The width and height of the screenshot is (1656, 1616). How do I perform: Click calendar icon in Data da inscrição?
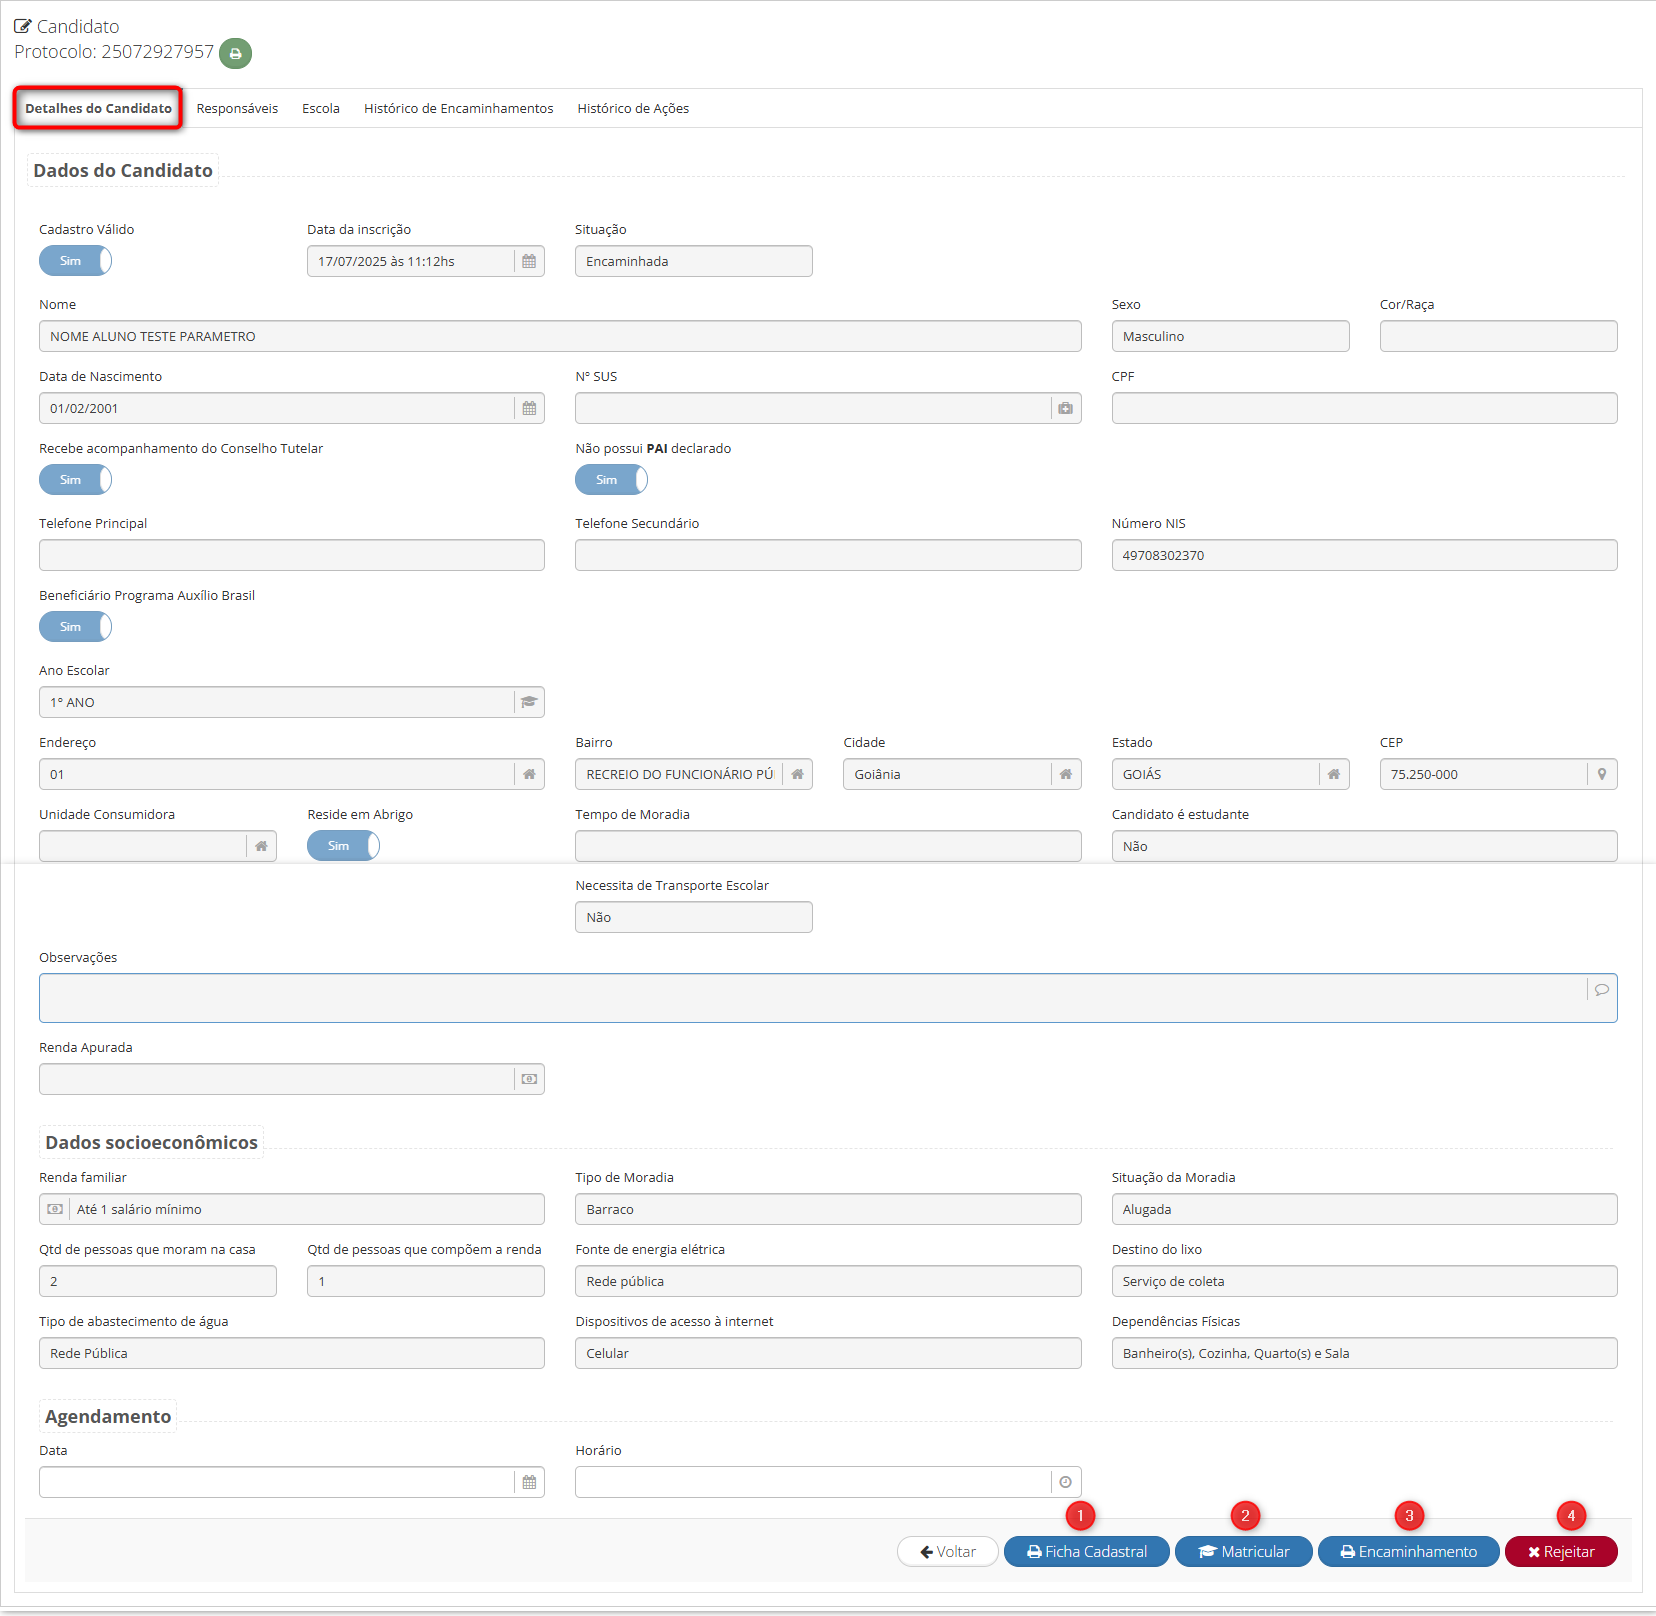529,262
